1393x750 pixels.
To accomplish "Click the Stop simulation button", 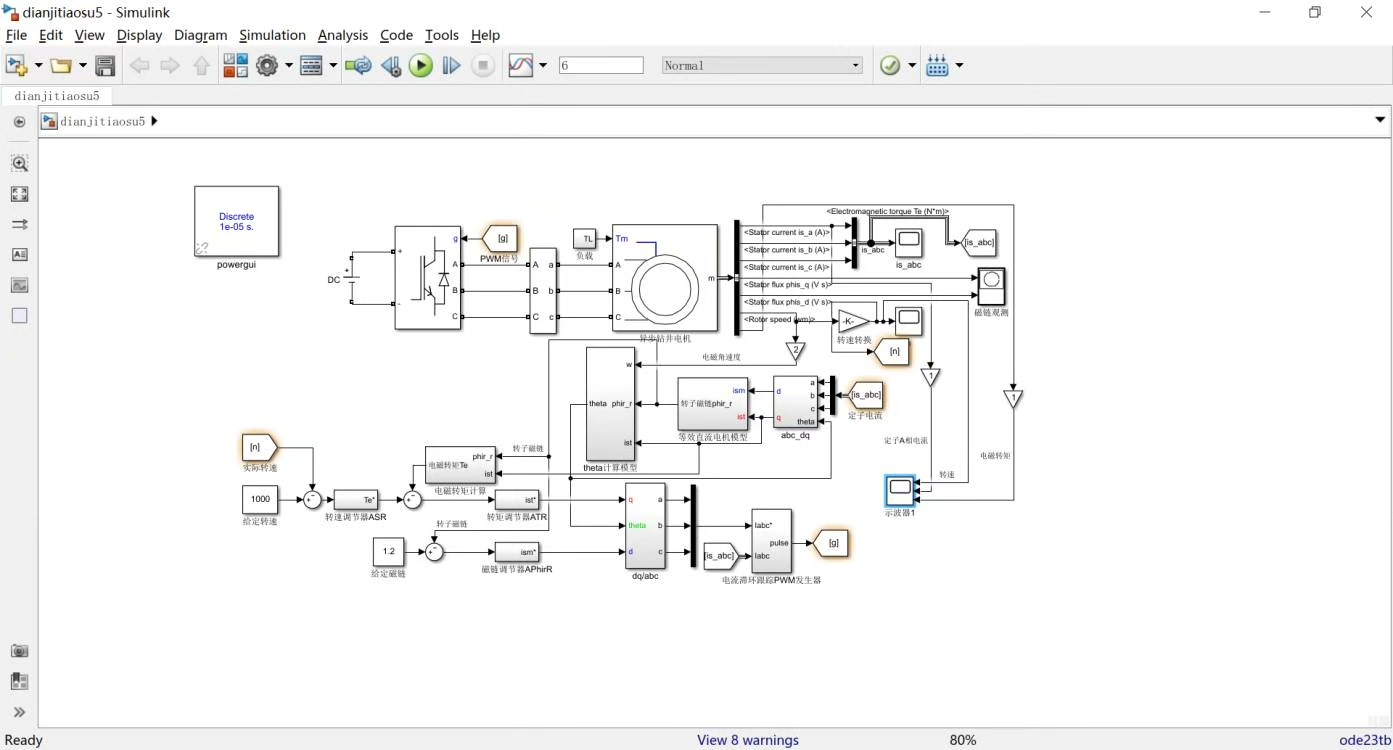I will coord(483,65).
